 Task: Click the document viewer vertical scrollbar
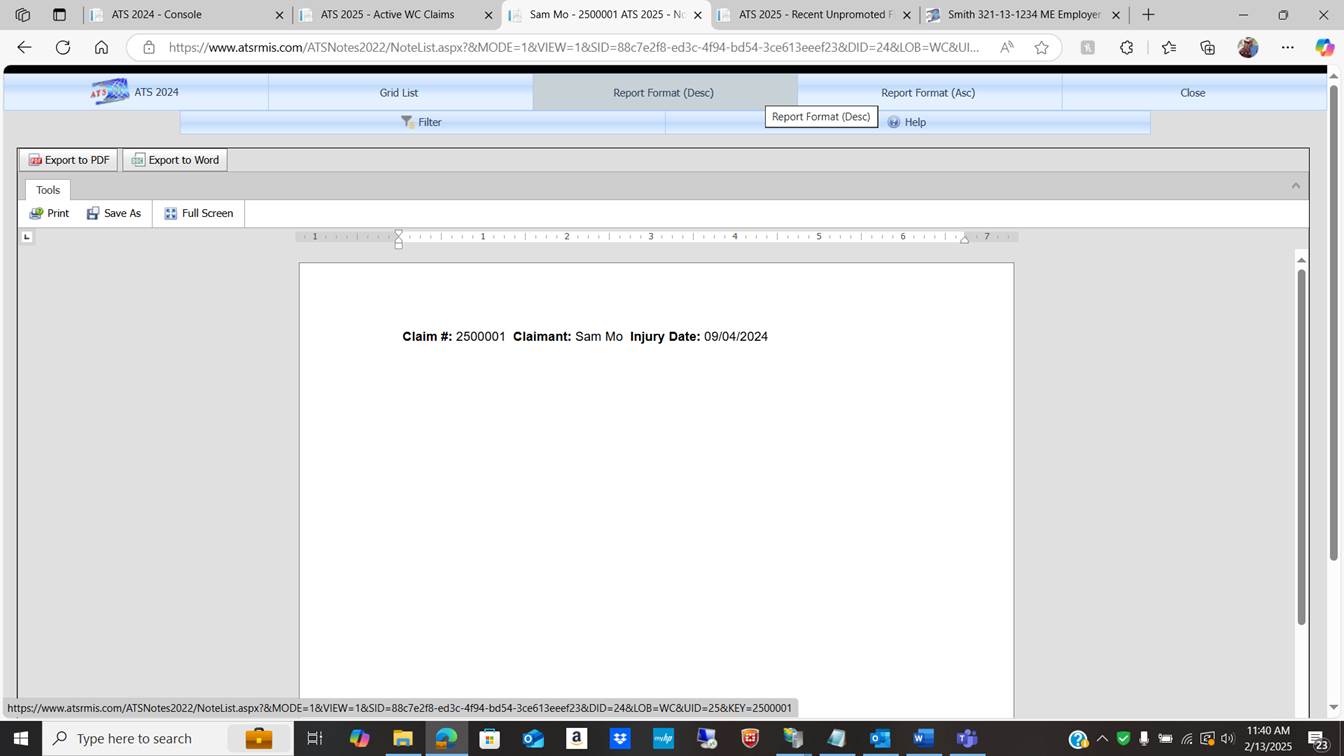tap(1301, 445)
